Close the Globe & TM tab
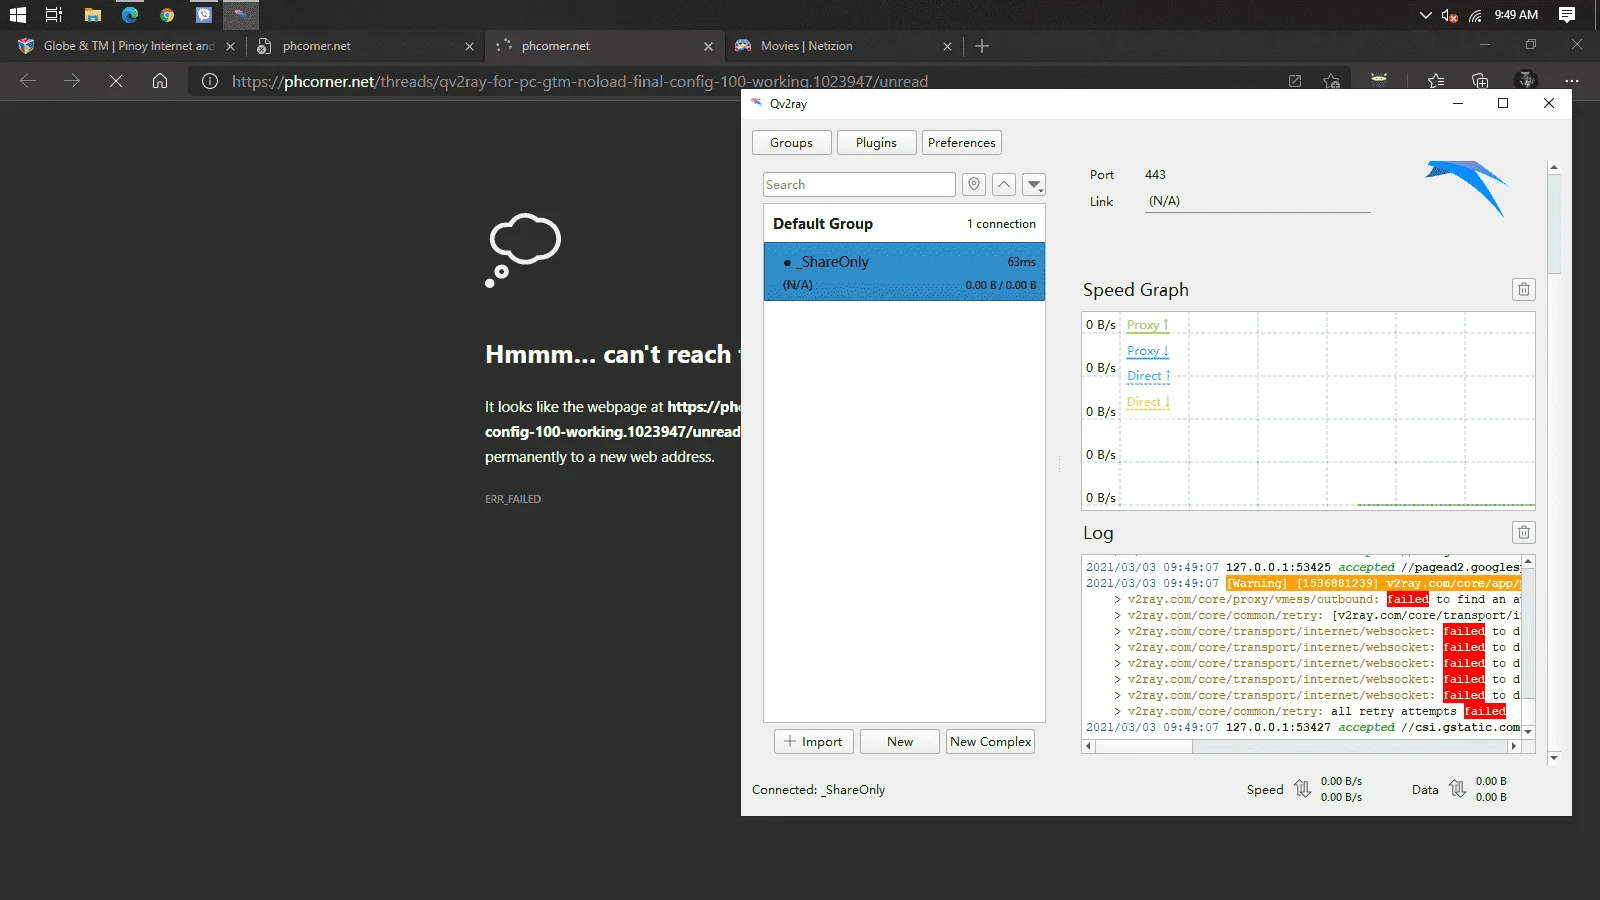The image size is (1600, 900). 230,46
